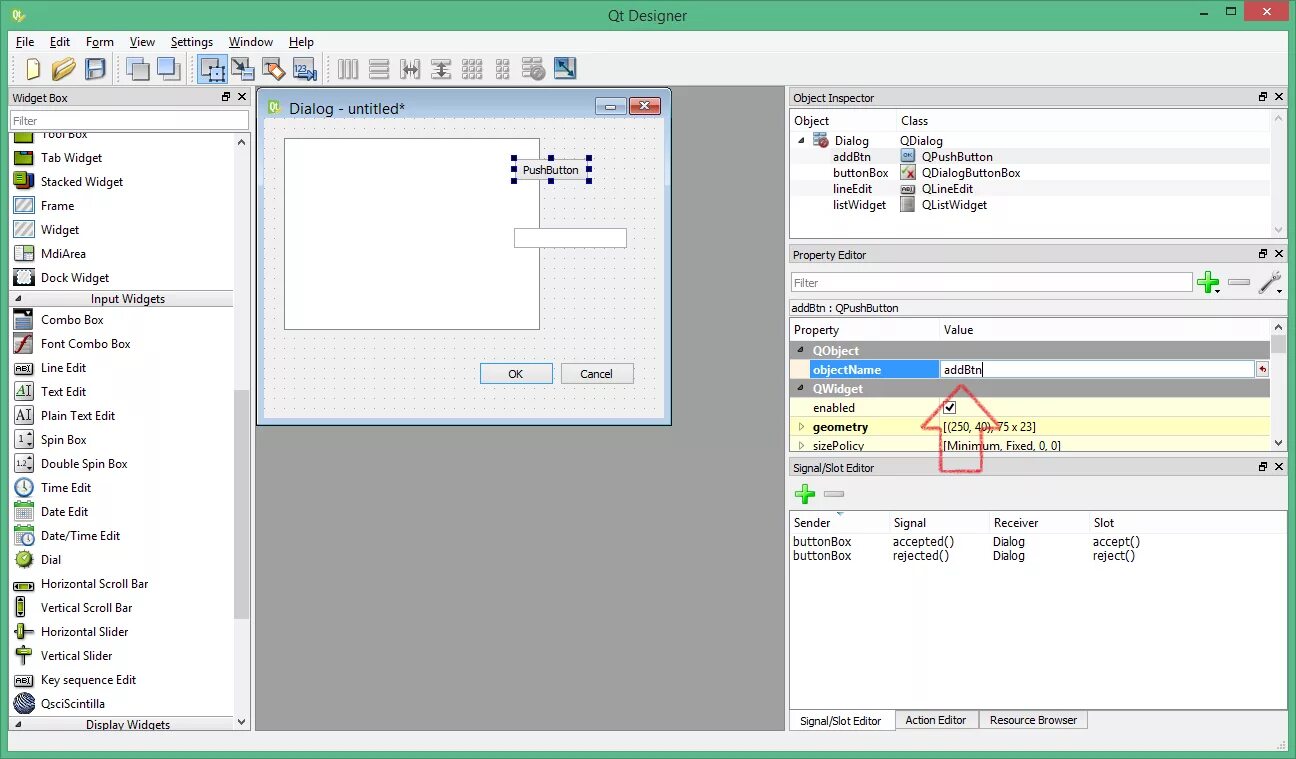Screen dimensions: 1296x759
Task: Apply form layout toolbar icon
Action: point(503,69)
